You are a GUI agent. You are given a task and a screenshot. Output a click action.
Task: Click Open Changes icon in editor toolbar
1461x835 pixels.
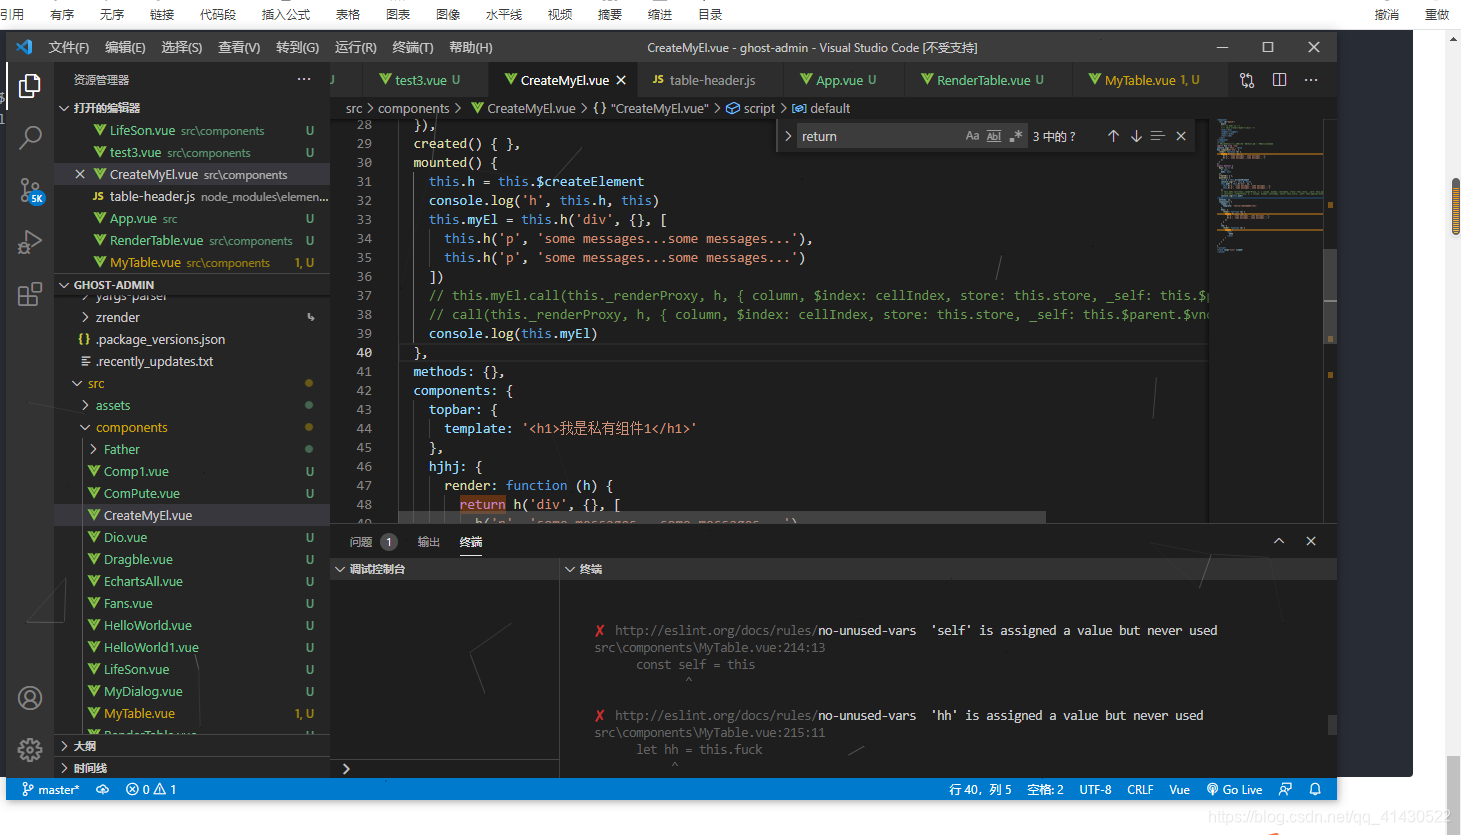tap(1247, 80)
